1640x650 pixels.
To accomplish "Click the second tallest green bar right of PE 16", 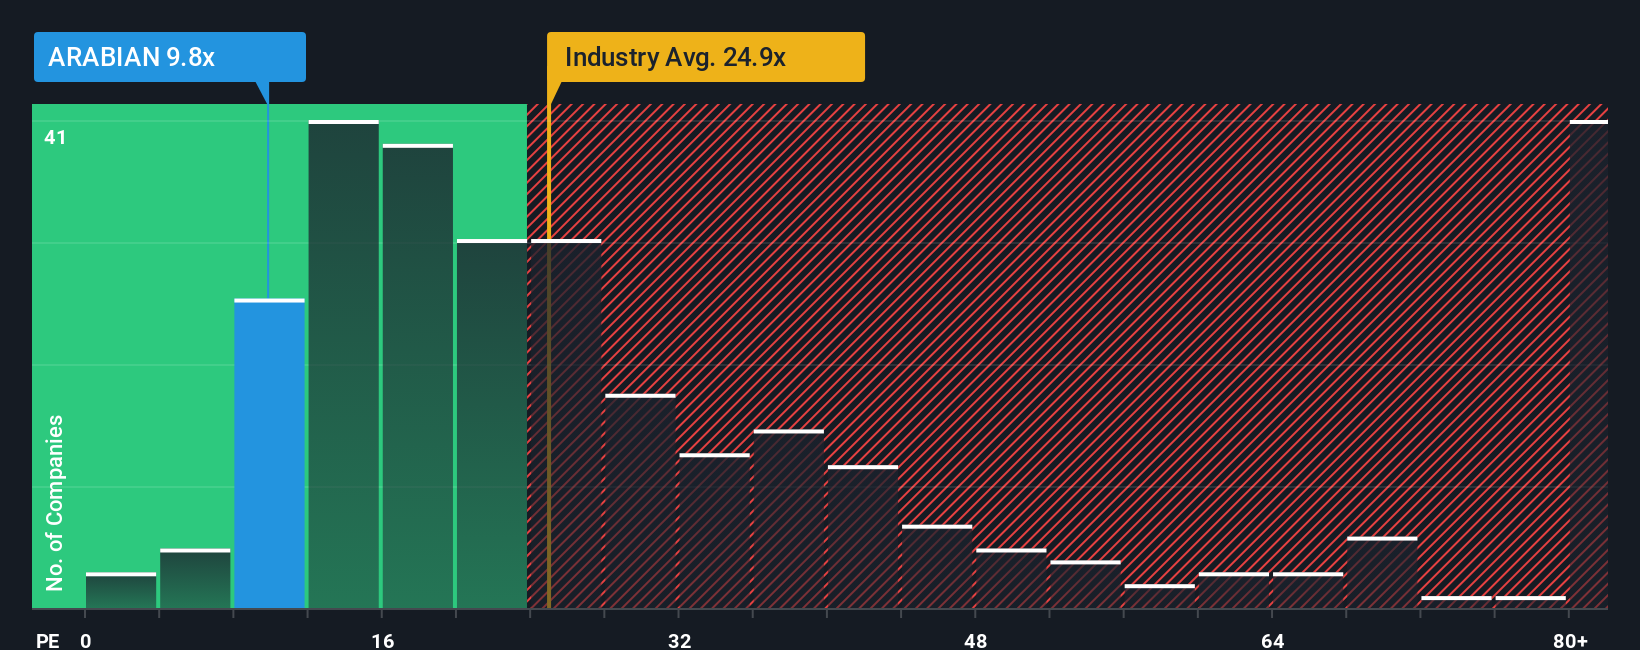I will coord(418,376).
